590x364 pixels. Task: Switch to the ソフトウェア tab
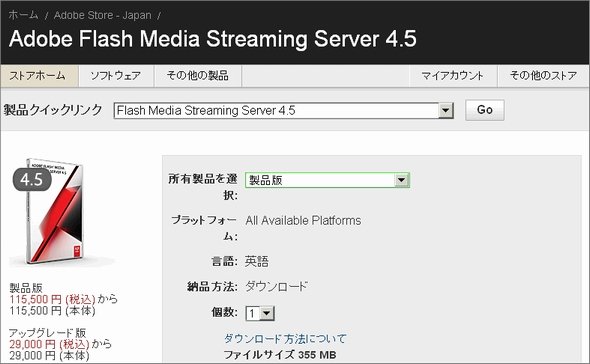tap(116, 76)
